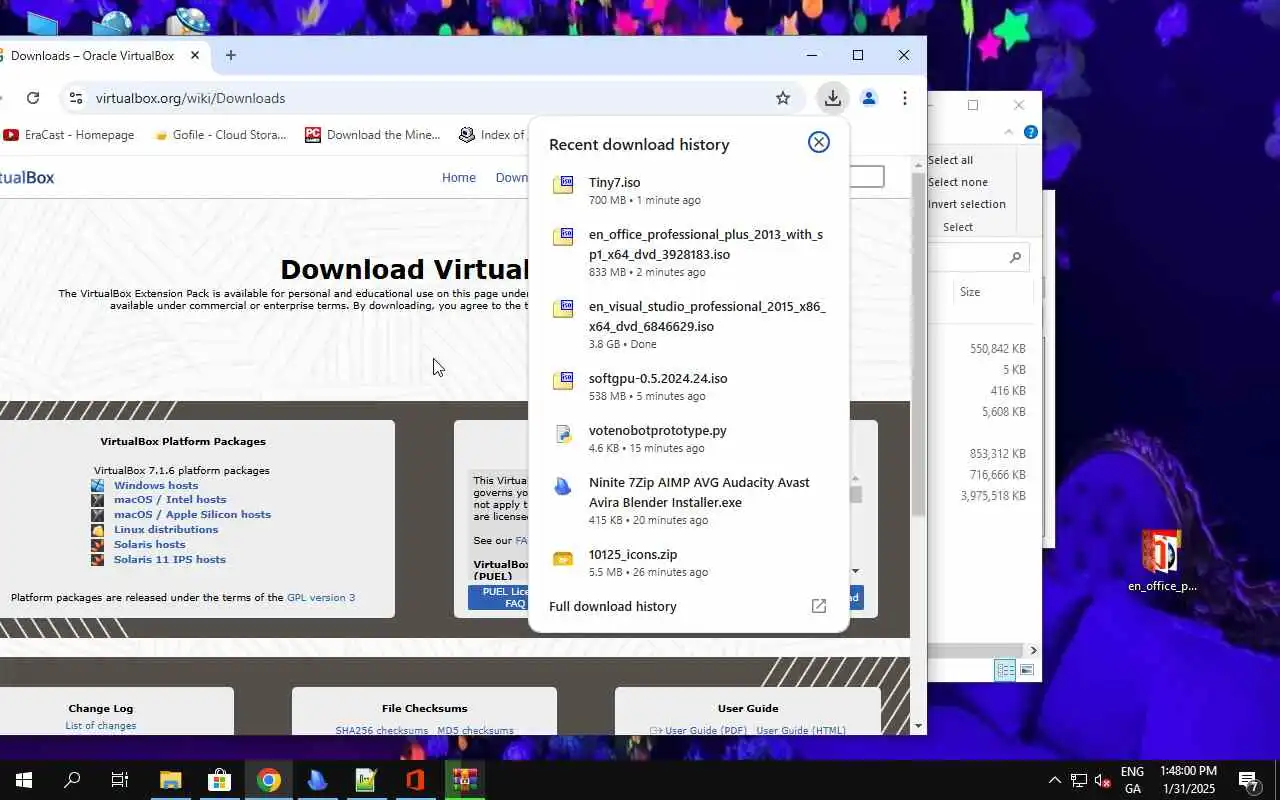Viewport: 1280px width, 800px height.
Task: Switch Explorer to large icons view
Action: pyautogui.click(x=1027, y=670)
